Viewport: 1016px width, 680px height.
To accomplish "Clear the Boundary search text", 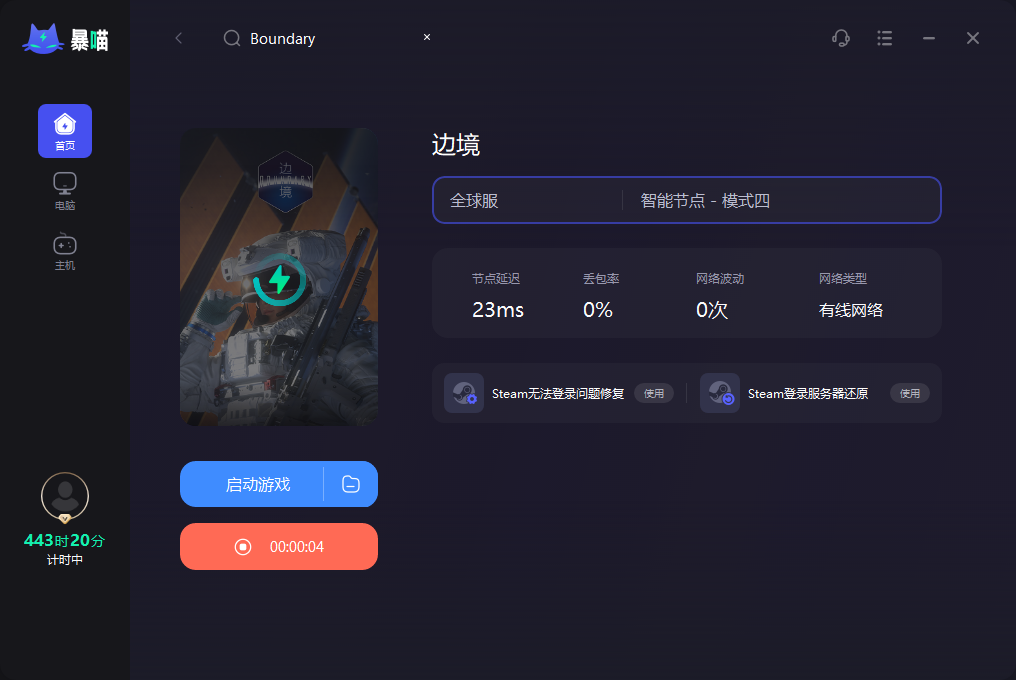I will pyautogui.click(x=427, y=37).
